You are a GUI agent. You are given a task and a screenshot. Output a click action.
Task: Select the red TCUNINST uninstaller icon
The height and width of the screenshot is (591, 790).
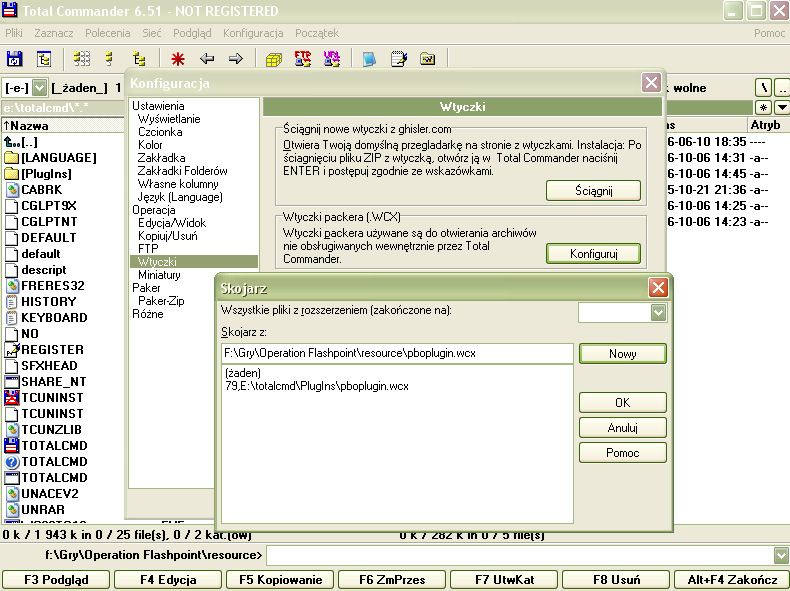[x=12, y=398]
